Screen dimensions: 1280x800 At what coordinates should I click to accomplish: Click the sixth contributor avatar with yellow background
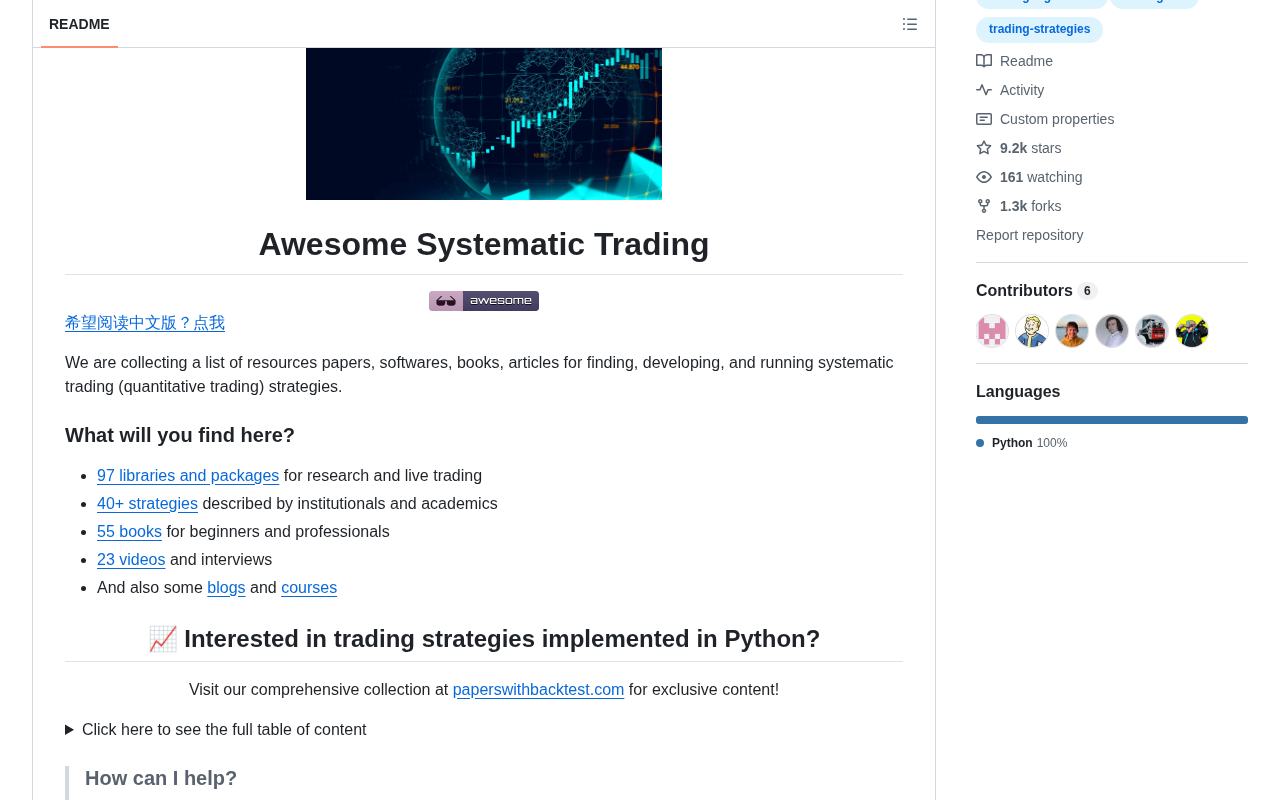click(x=1192, y=331)
